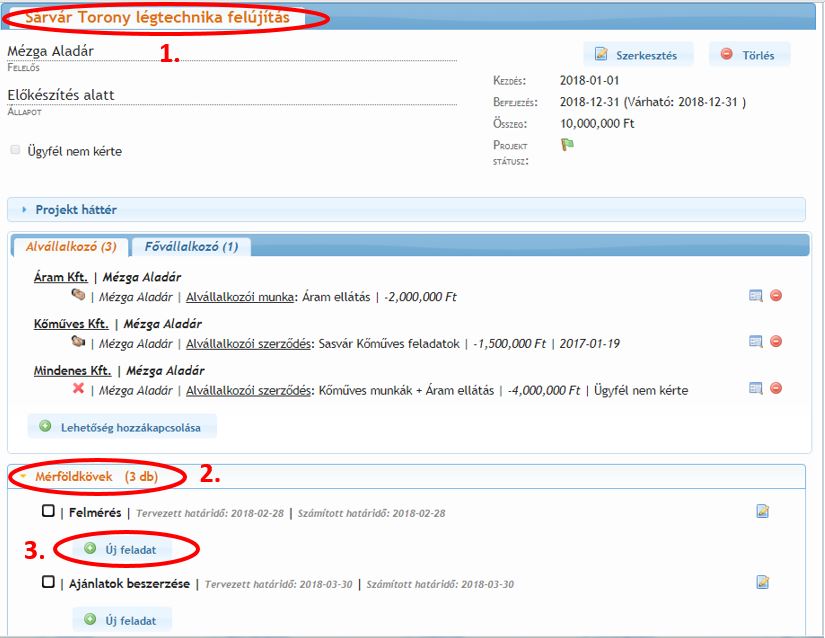Open details icon in Áram Kft. row
The width and height of the screenshot is (825, 638).
756,296
